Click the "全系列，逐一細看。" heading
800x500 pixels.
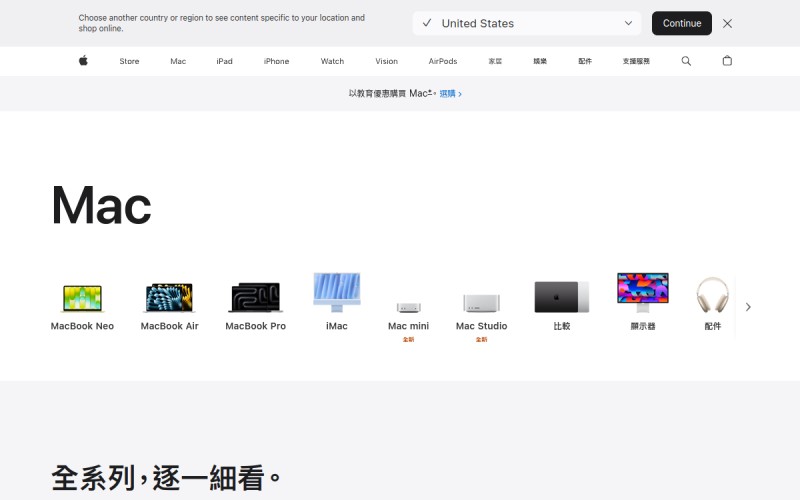166,478
